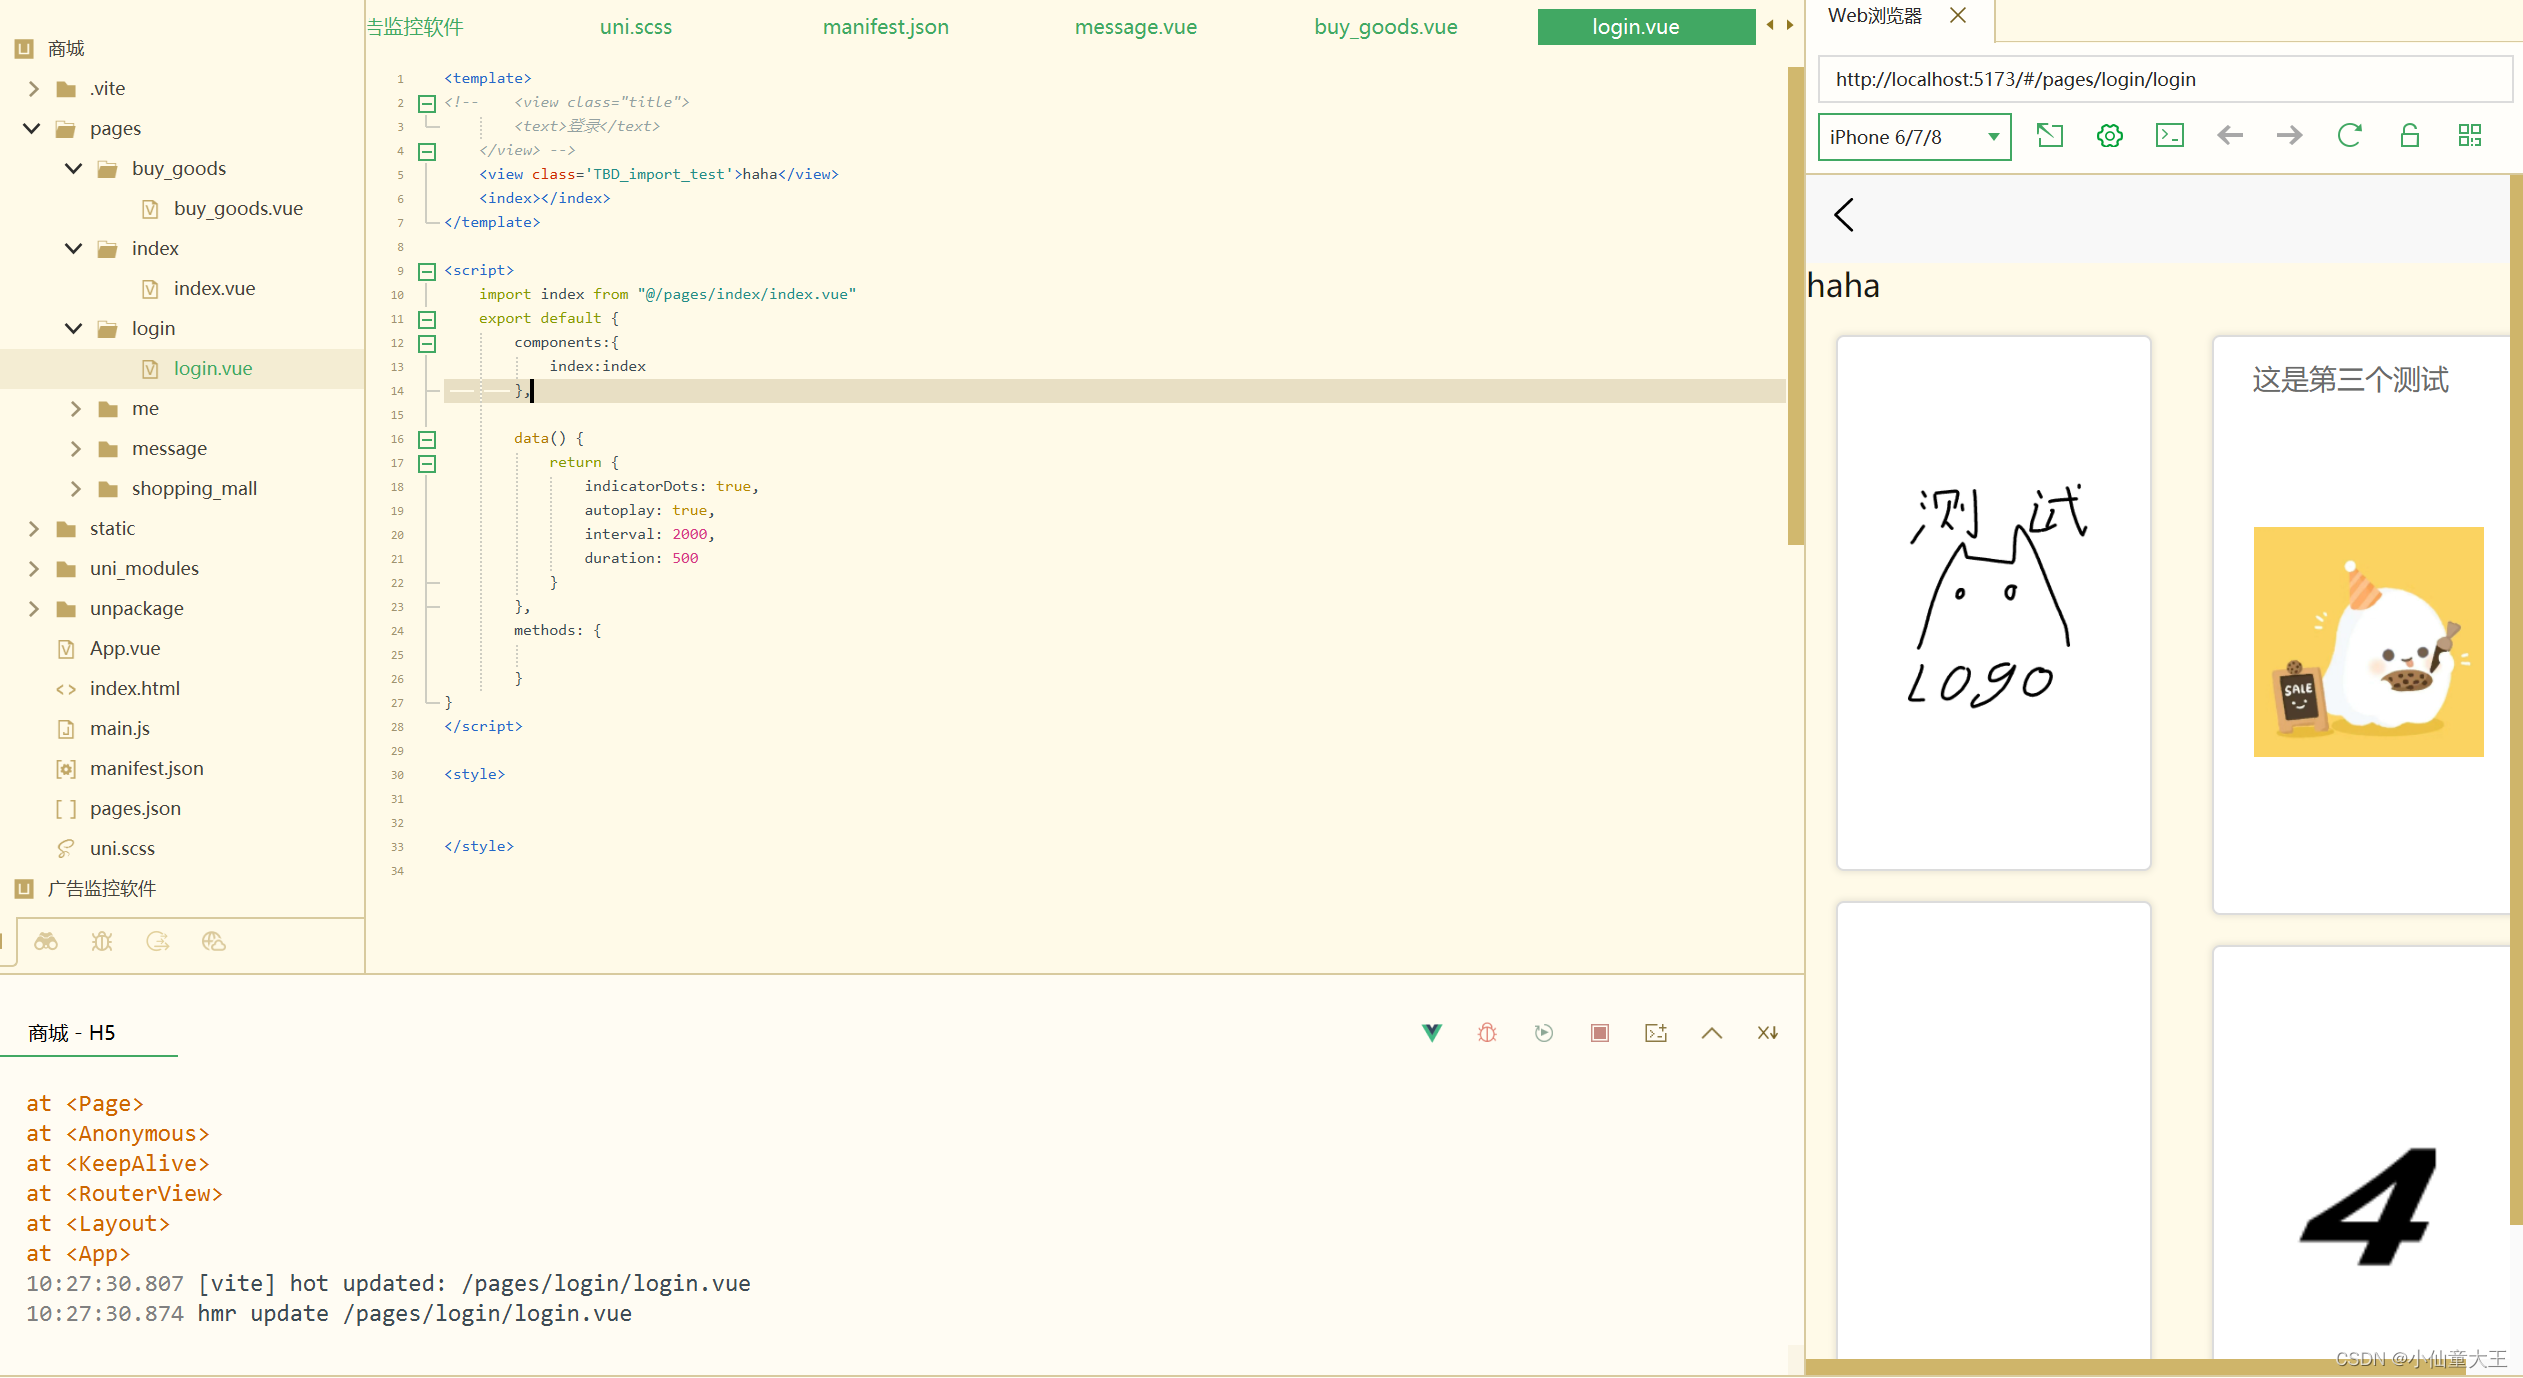Open manifest.json in file tree
Viewport: 2523px width, 1378px height.
[146, 768]
